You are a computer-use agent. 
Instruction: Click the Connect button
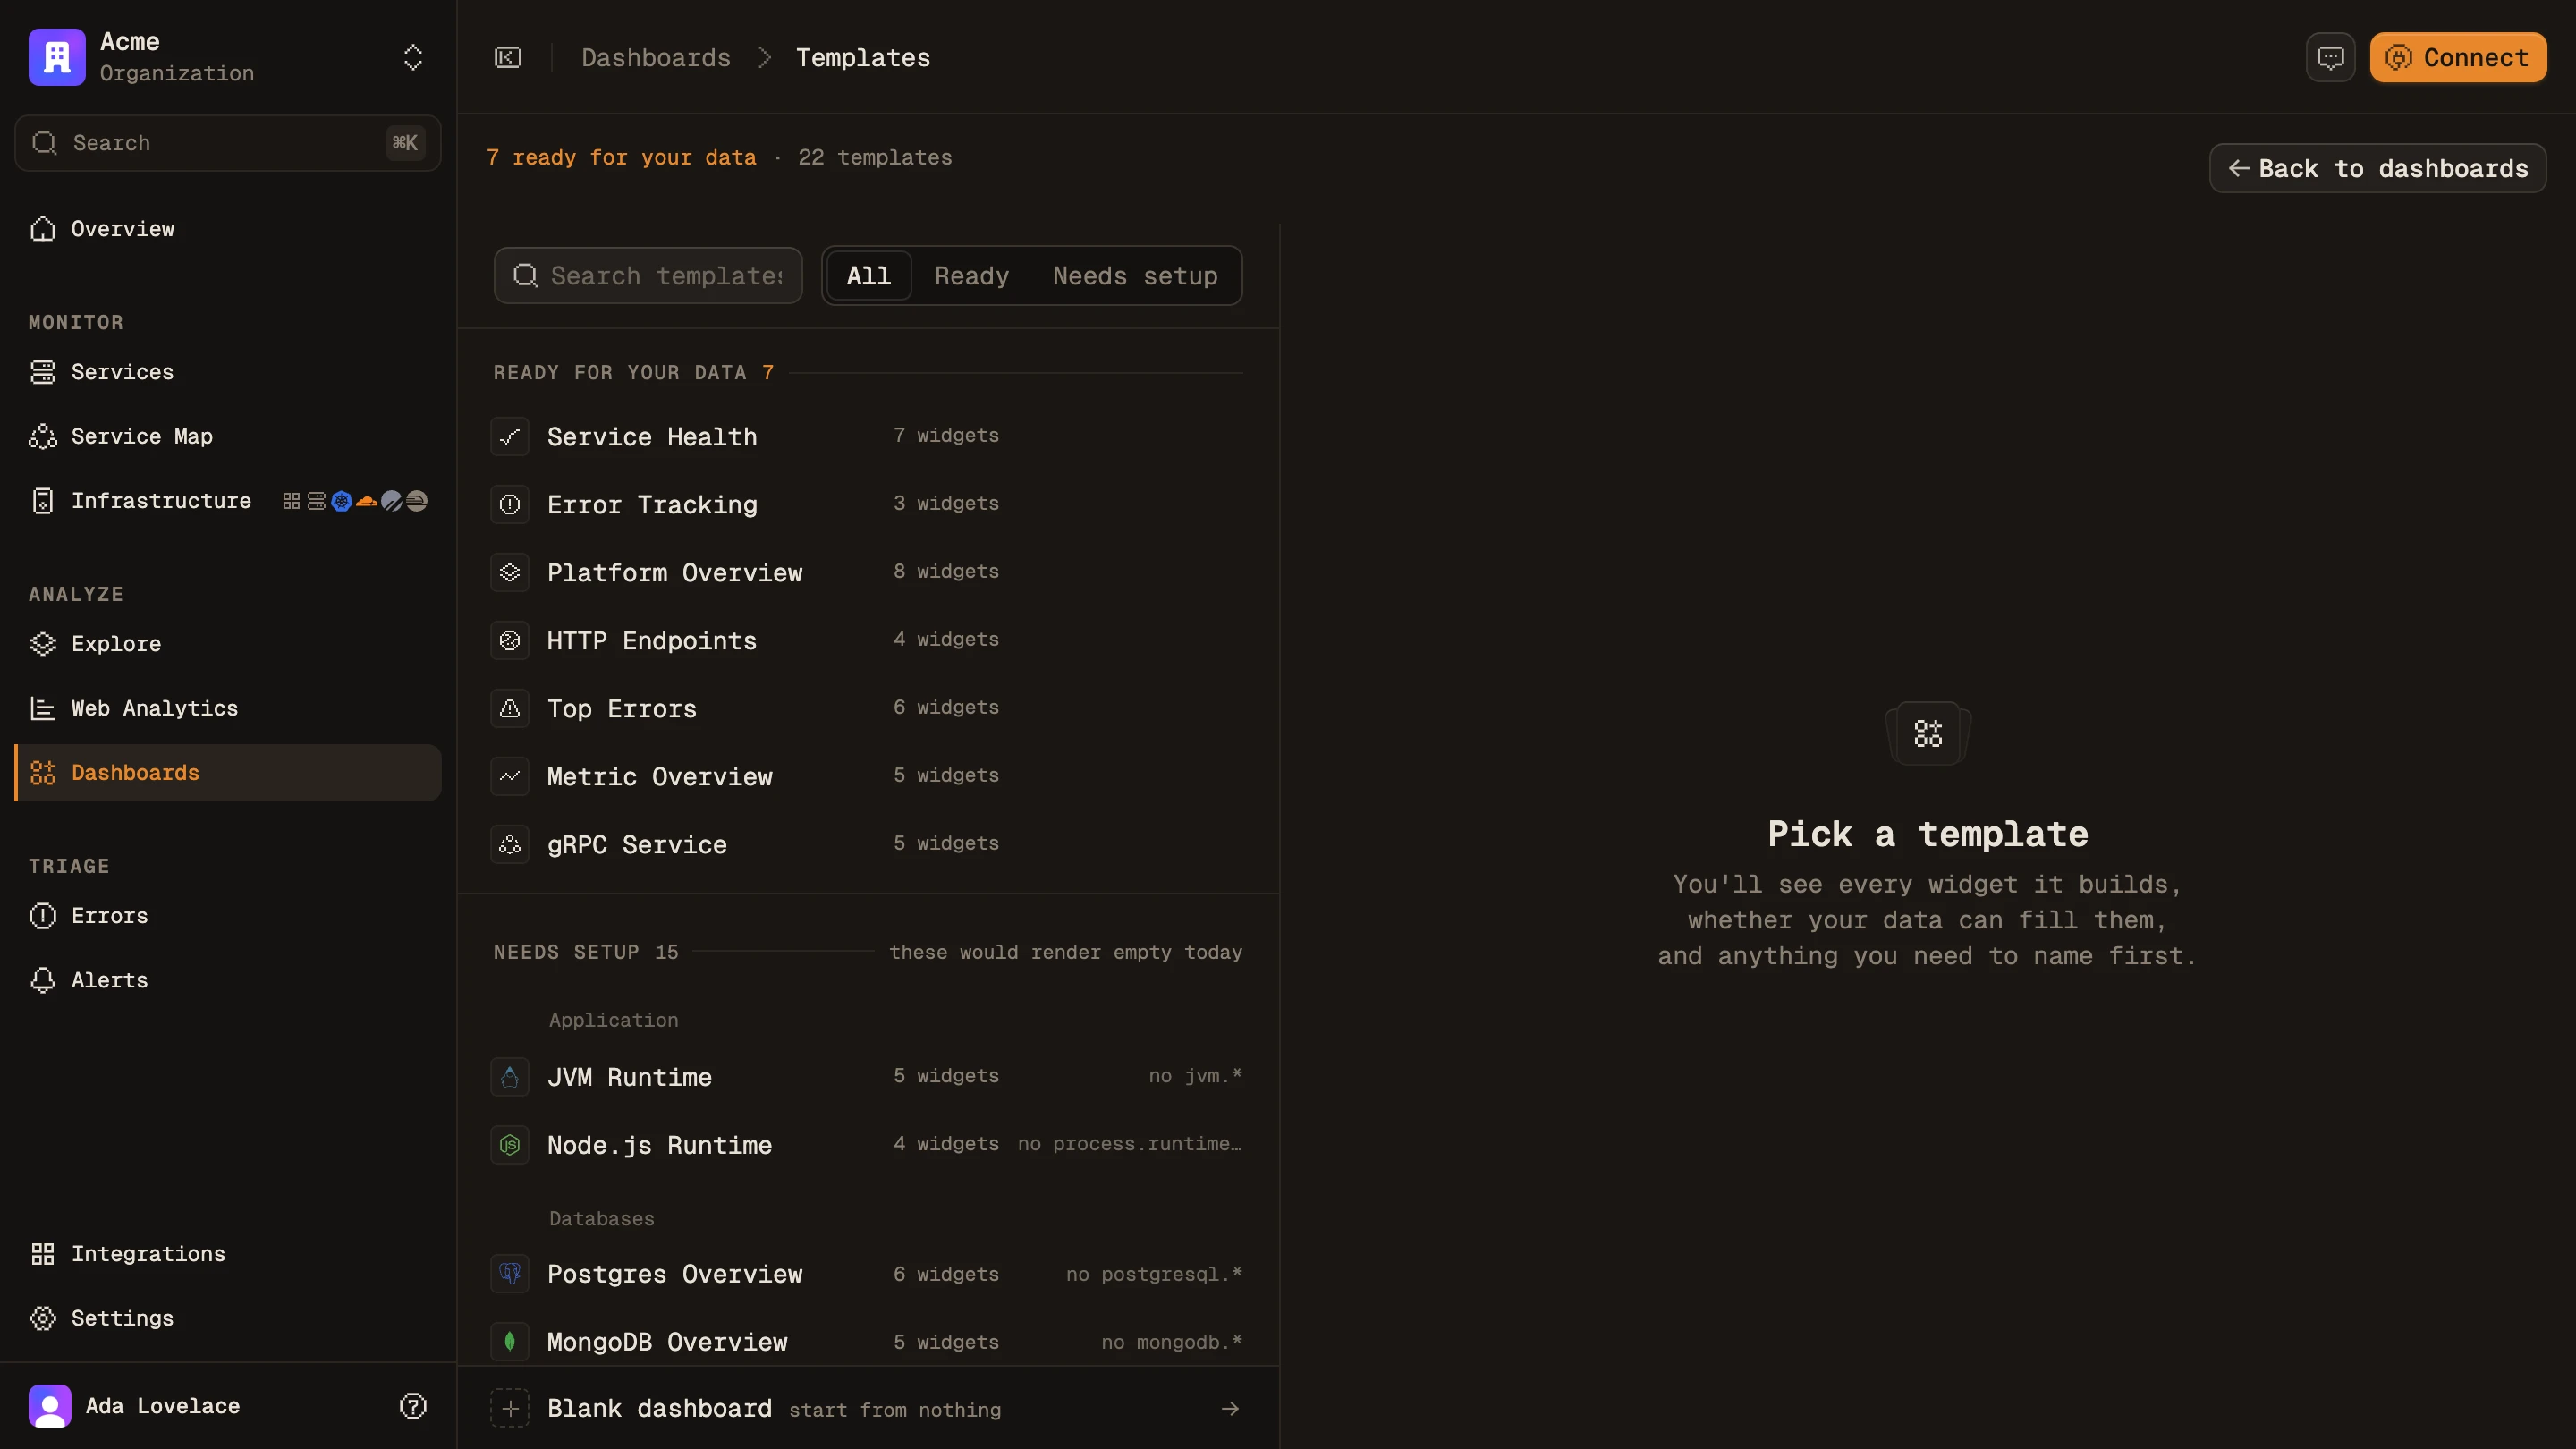click(2458, 57)
